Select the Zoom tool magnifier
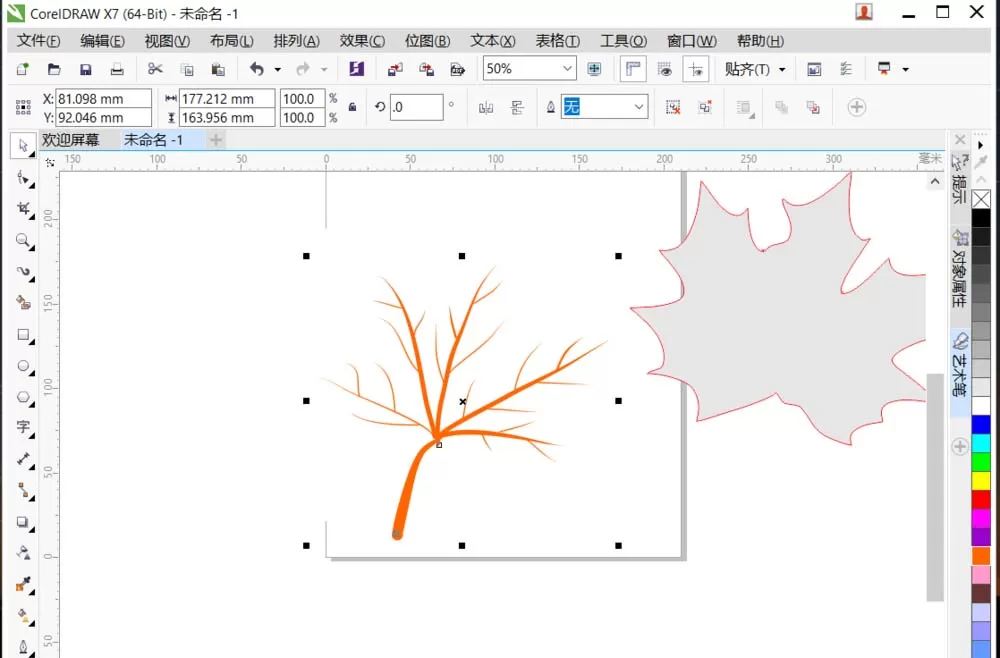The width and height of the screenshot is (1000, 658). tap(24, 240)
